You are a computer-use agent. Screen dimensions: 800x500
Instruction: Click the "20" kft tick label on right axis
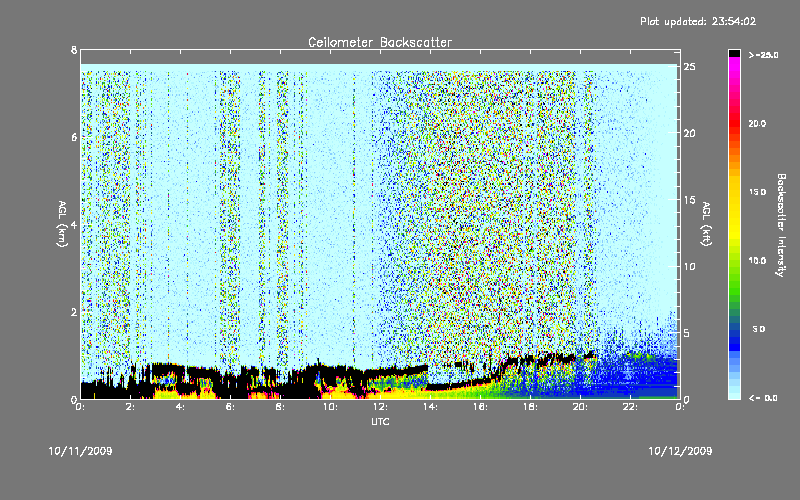[x=689, y=133]
